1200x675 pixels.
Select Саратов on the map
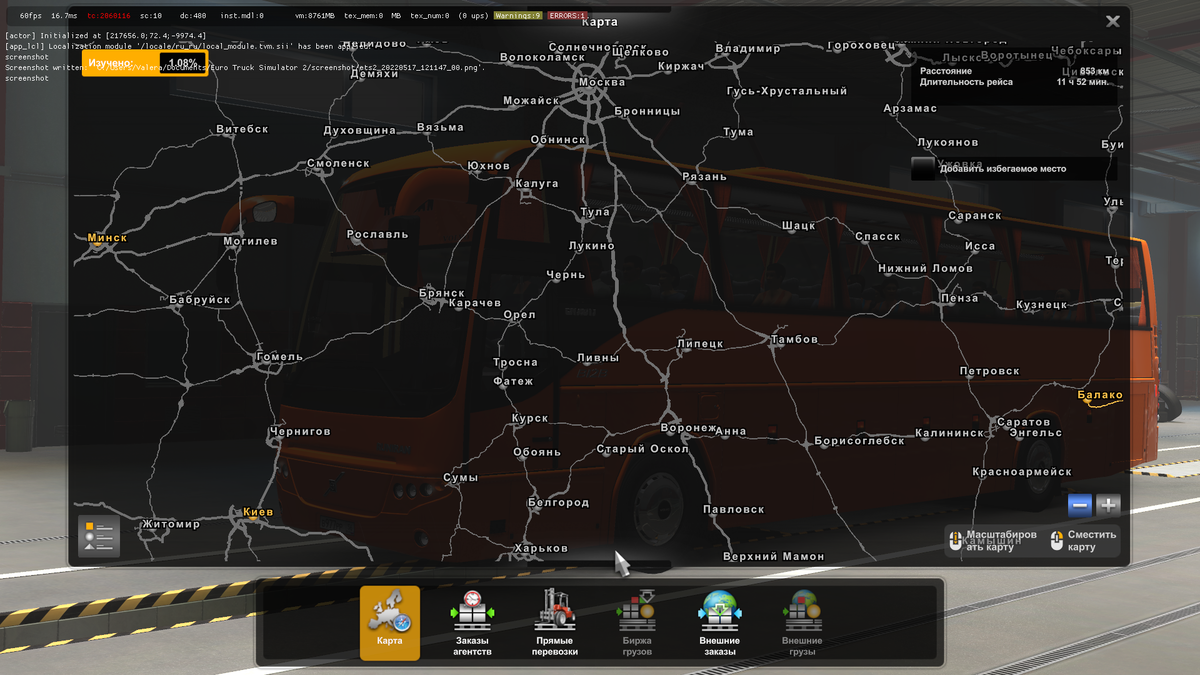(x=1024, y=422)
